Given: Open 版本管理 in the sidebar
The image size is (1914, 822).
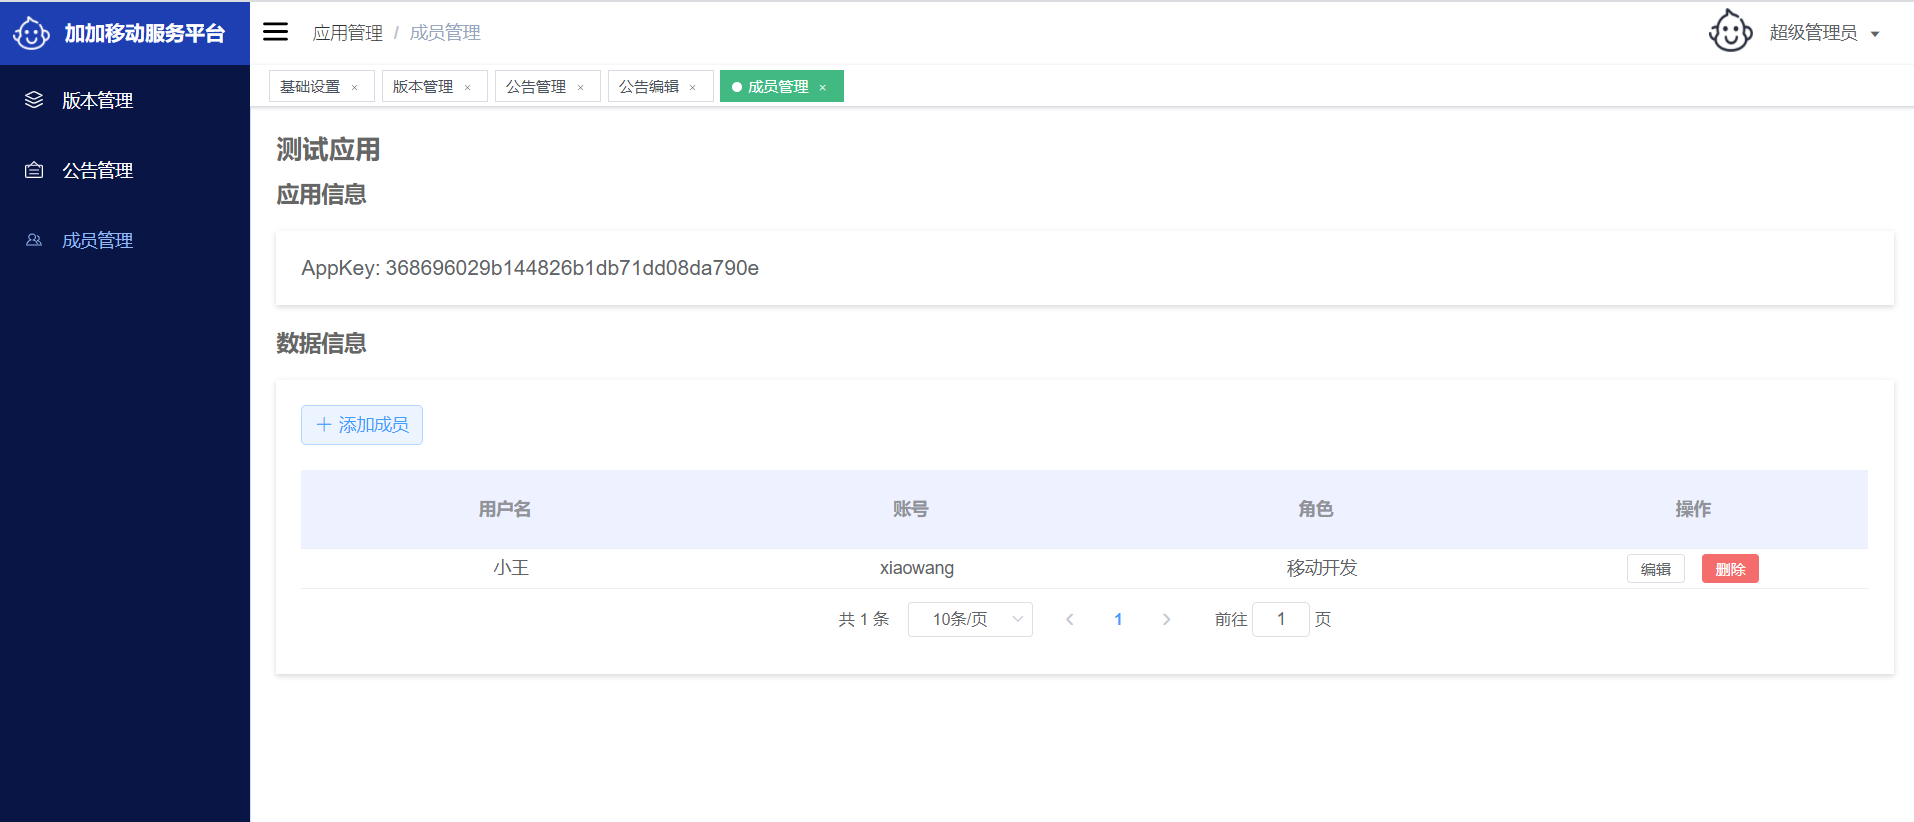Looking at the screenshot, I should pos(97,100).
